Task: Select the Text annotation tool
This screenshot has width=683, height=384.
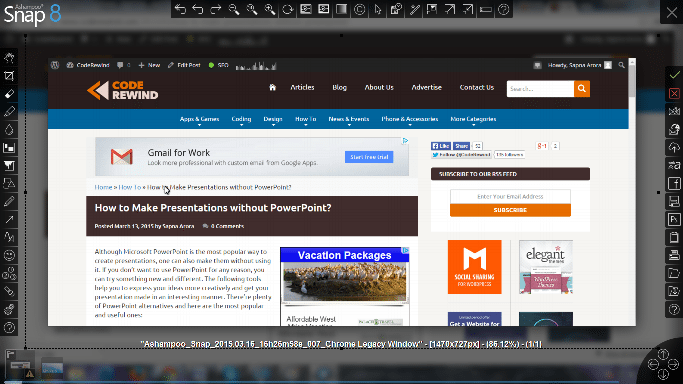Action: click(9, 237)
